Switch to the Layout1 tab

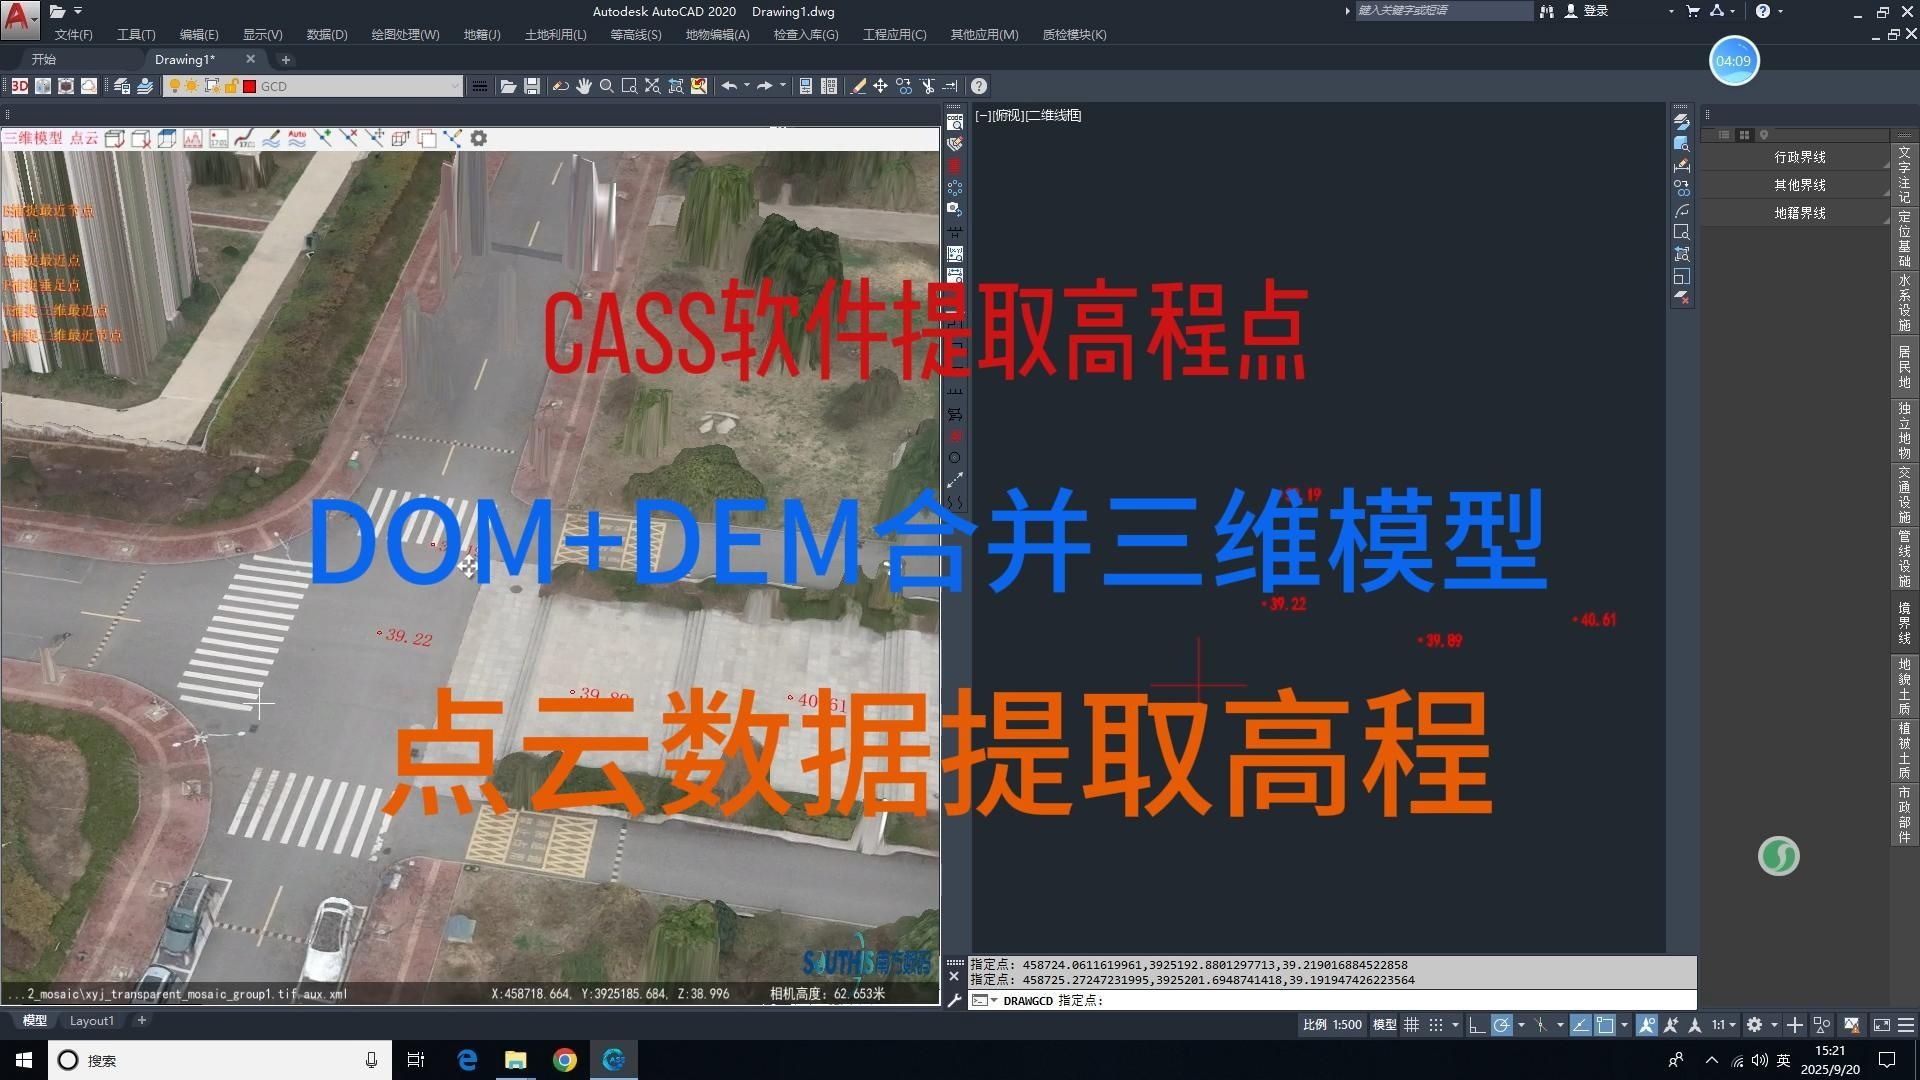tap(92, 1020)
